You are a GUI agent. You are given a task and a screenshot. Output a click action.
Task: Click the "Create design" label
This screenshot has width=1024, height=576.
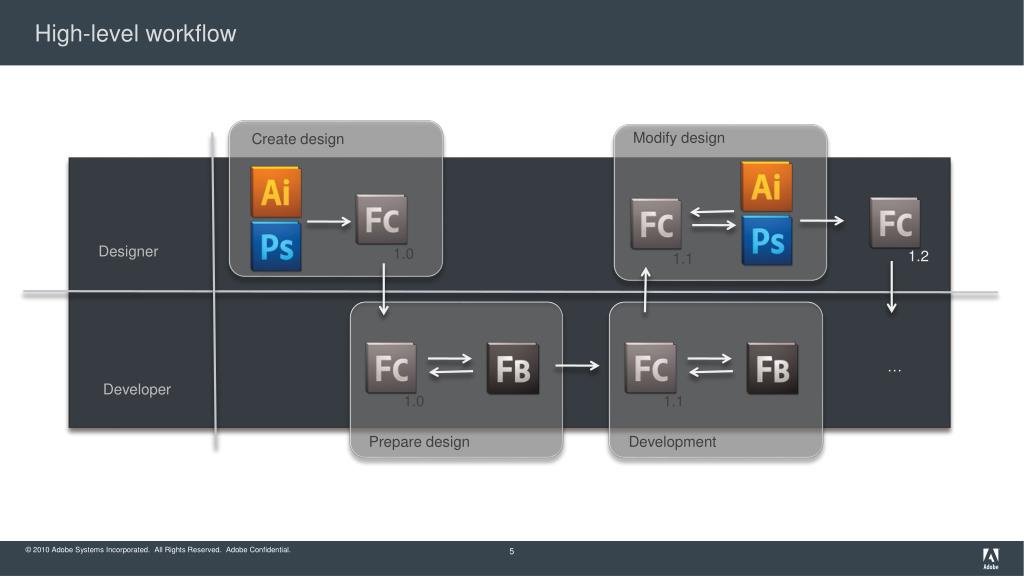(298, 139)
